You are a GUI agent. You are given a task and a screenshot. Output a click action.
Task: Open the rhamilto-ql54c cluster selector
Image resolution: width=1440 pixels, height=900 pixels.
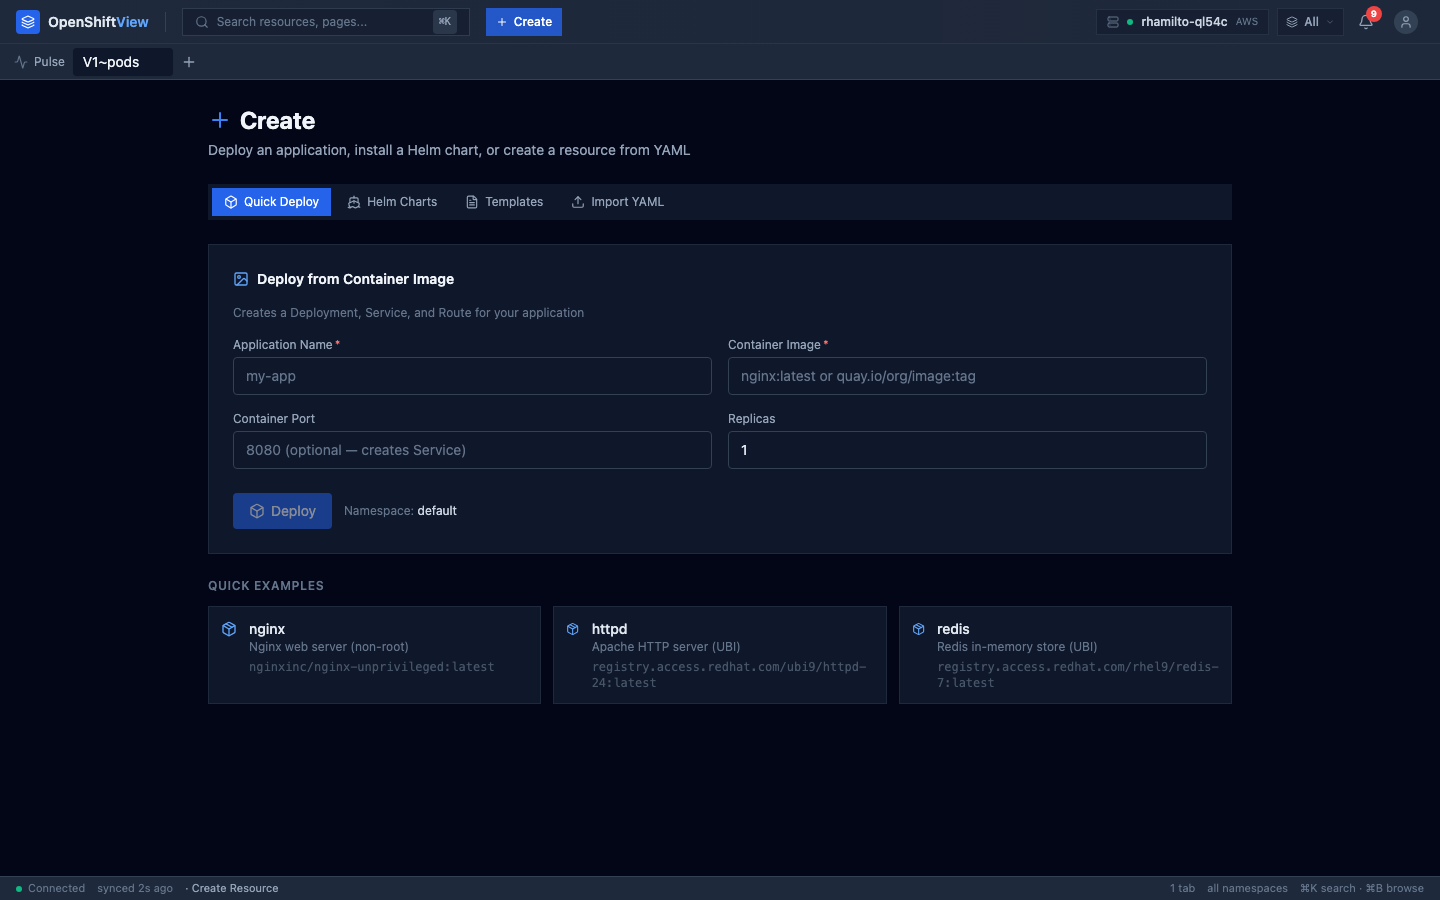click(x=1182, y=22)
